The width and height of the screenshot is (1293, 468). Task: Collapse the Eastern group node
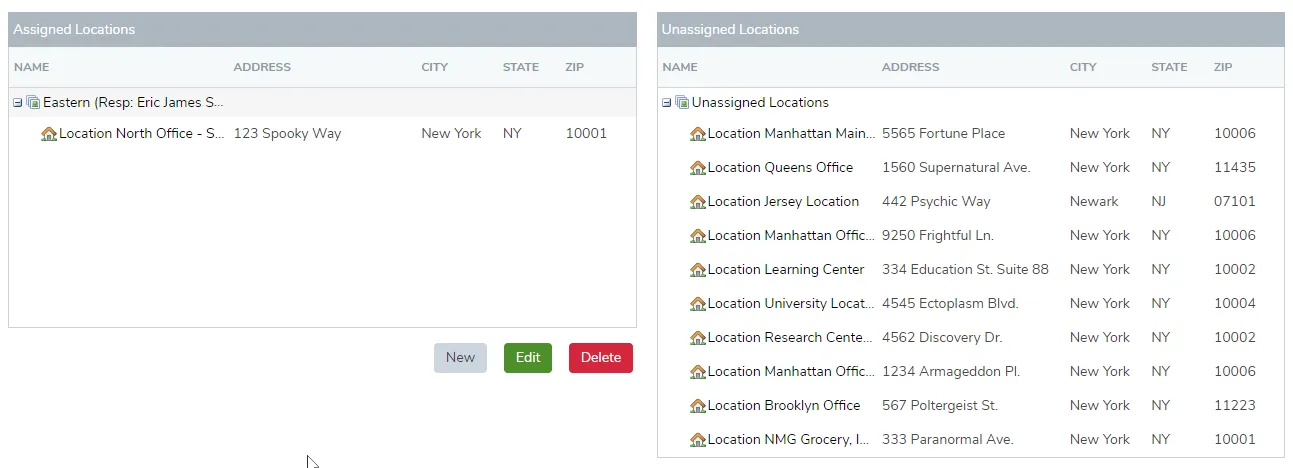click(x=18, y=103)
